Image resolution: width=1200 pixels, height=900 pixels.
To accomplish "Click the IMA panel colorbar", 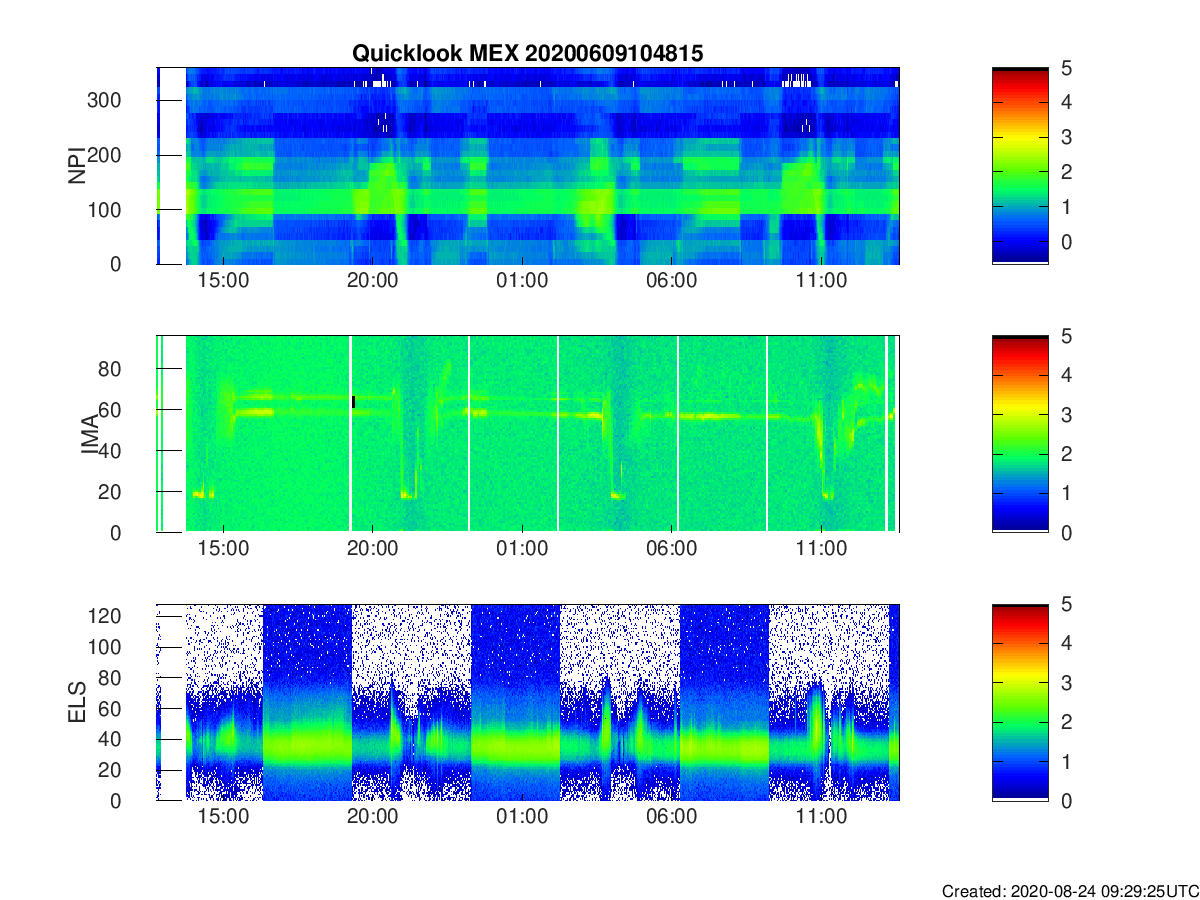I will point(1020,434).
